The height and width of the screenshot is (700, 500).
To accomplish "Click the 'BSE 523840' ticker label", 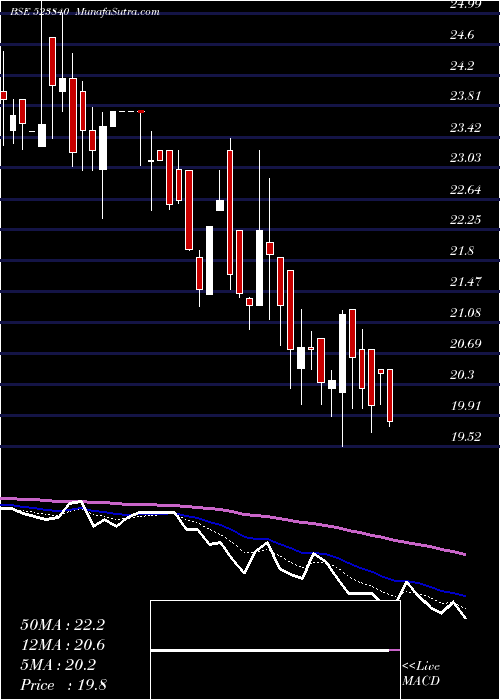I will coord(40,12).
